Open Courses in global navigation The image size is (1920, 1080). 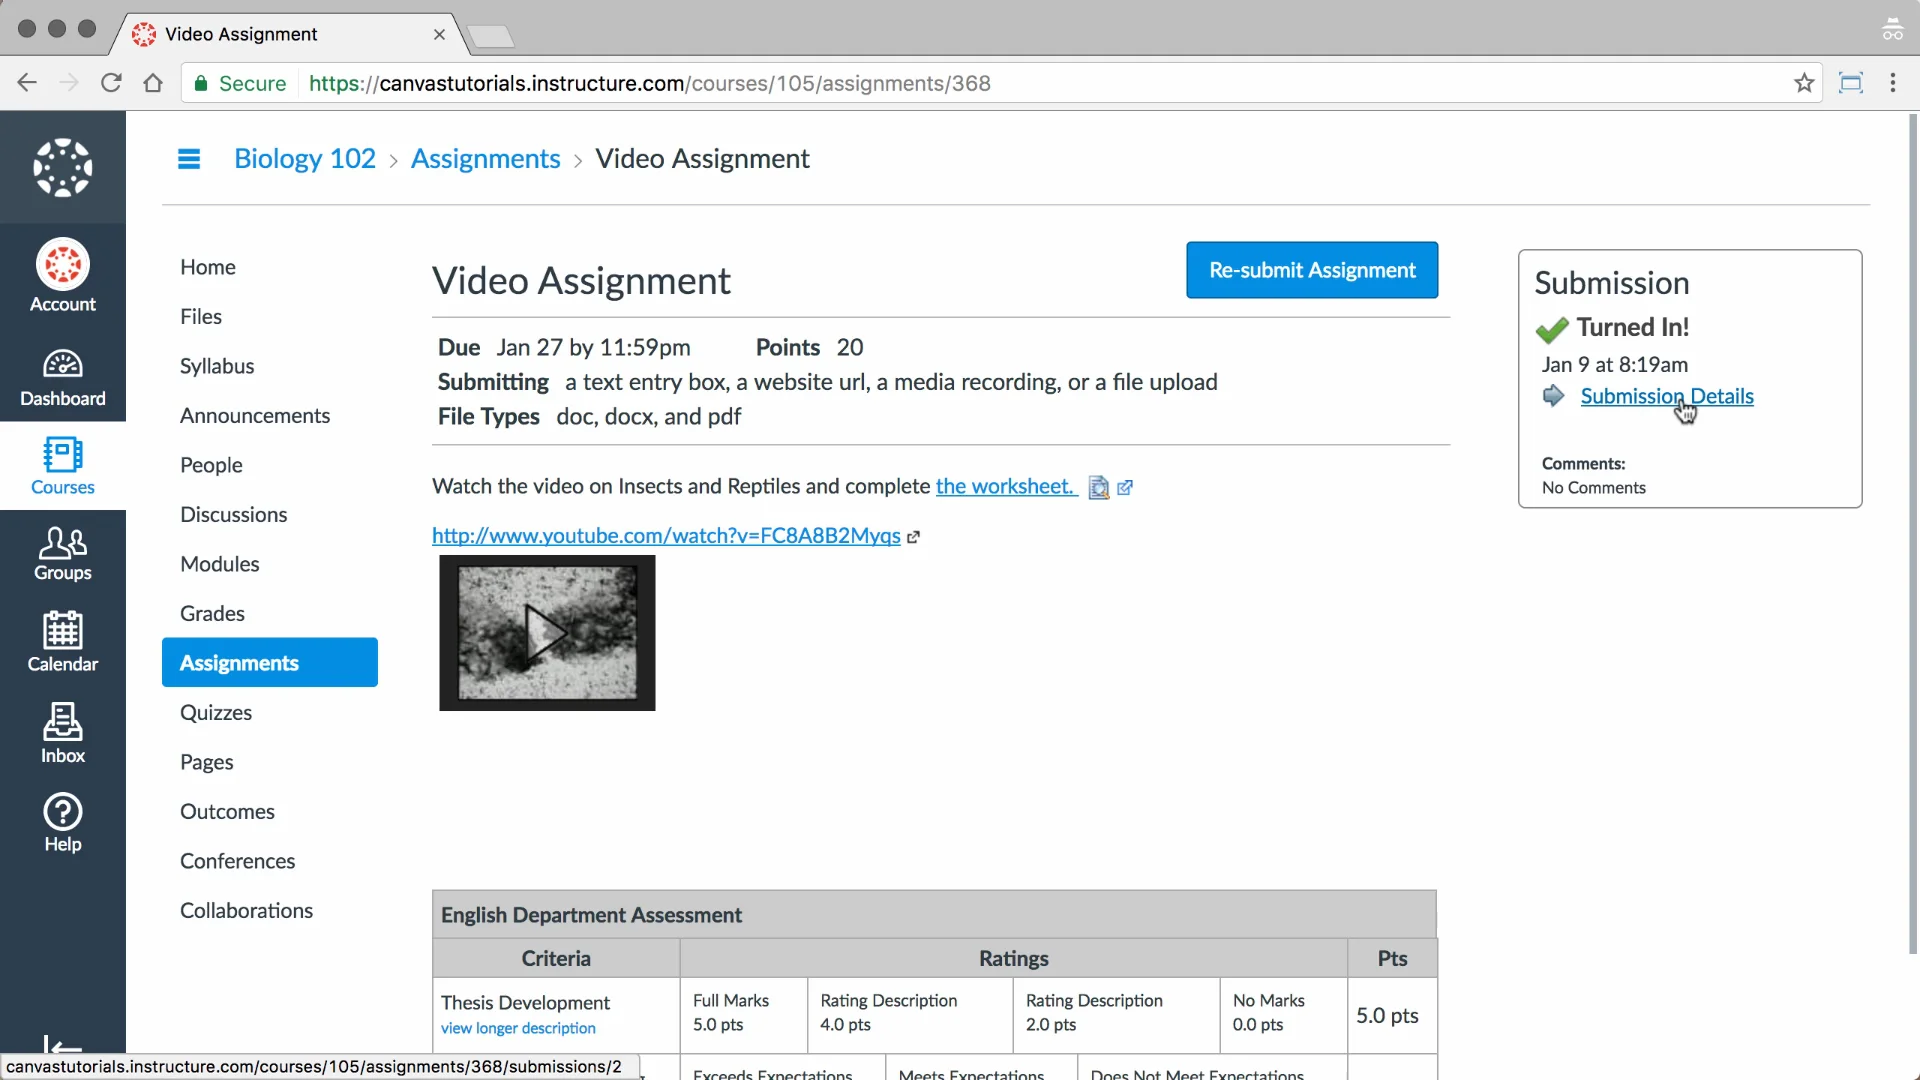[x=63, y=466]
